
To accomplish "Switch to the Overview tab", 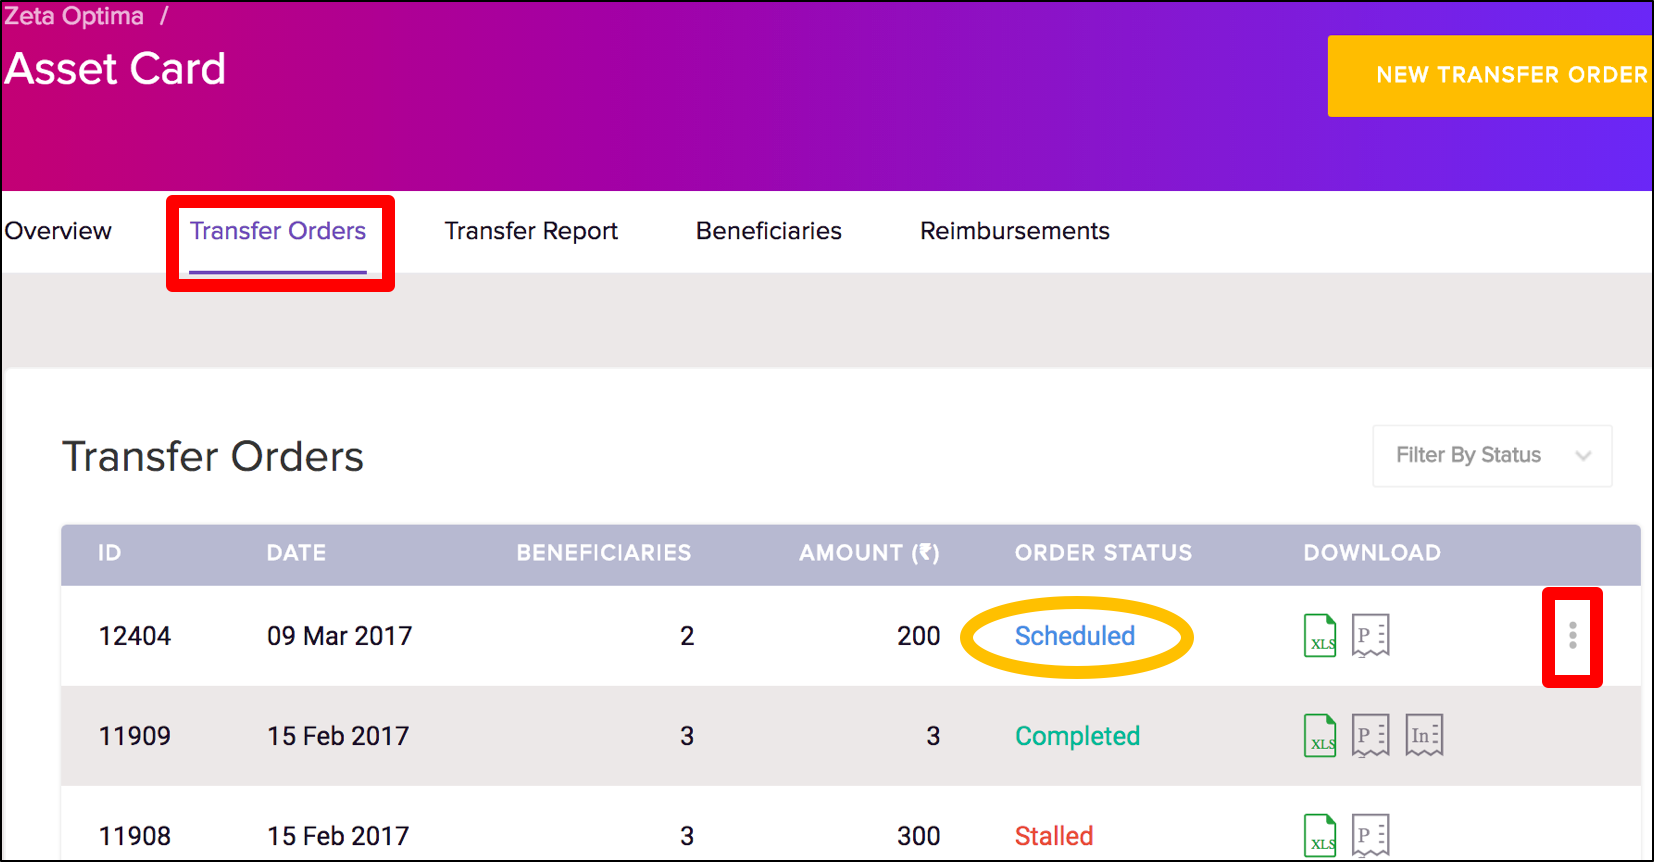I will [58, 231].
